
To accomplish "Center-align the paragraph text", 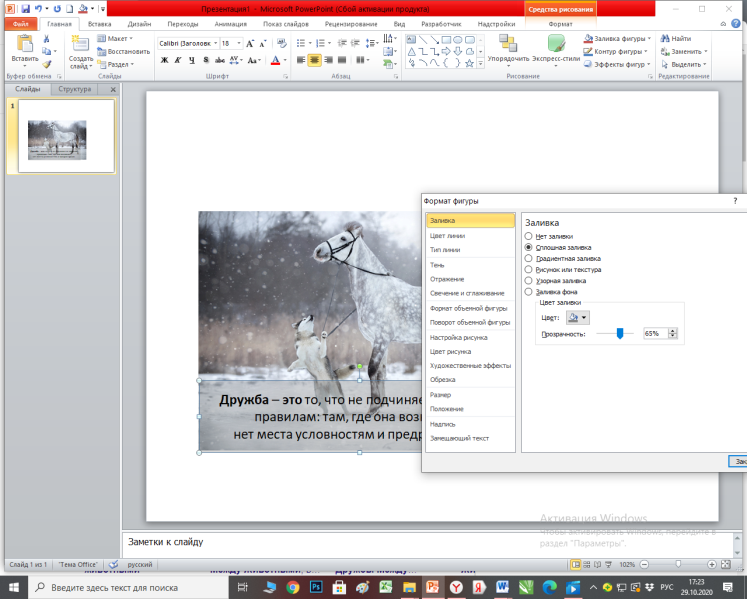I will point(314,60).
